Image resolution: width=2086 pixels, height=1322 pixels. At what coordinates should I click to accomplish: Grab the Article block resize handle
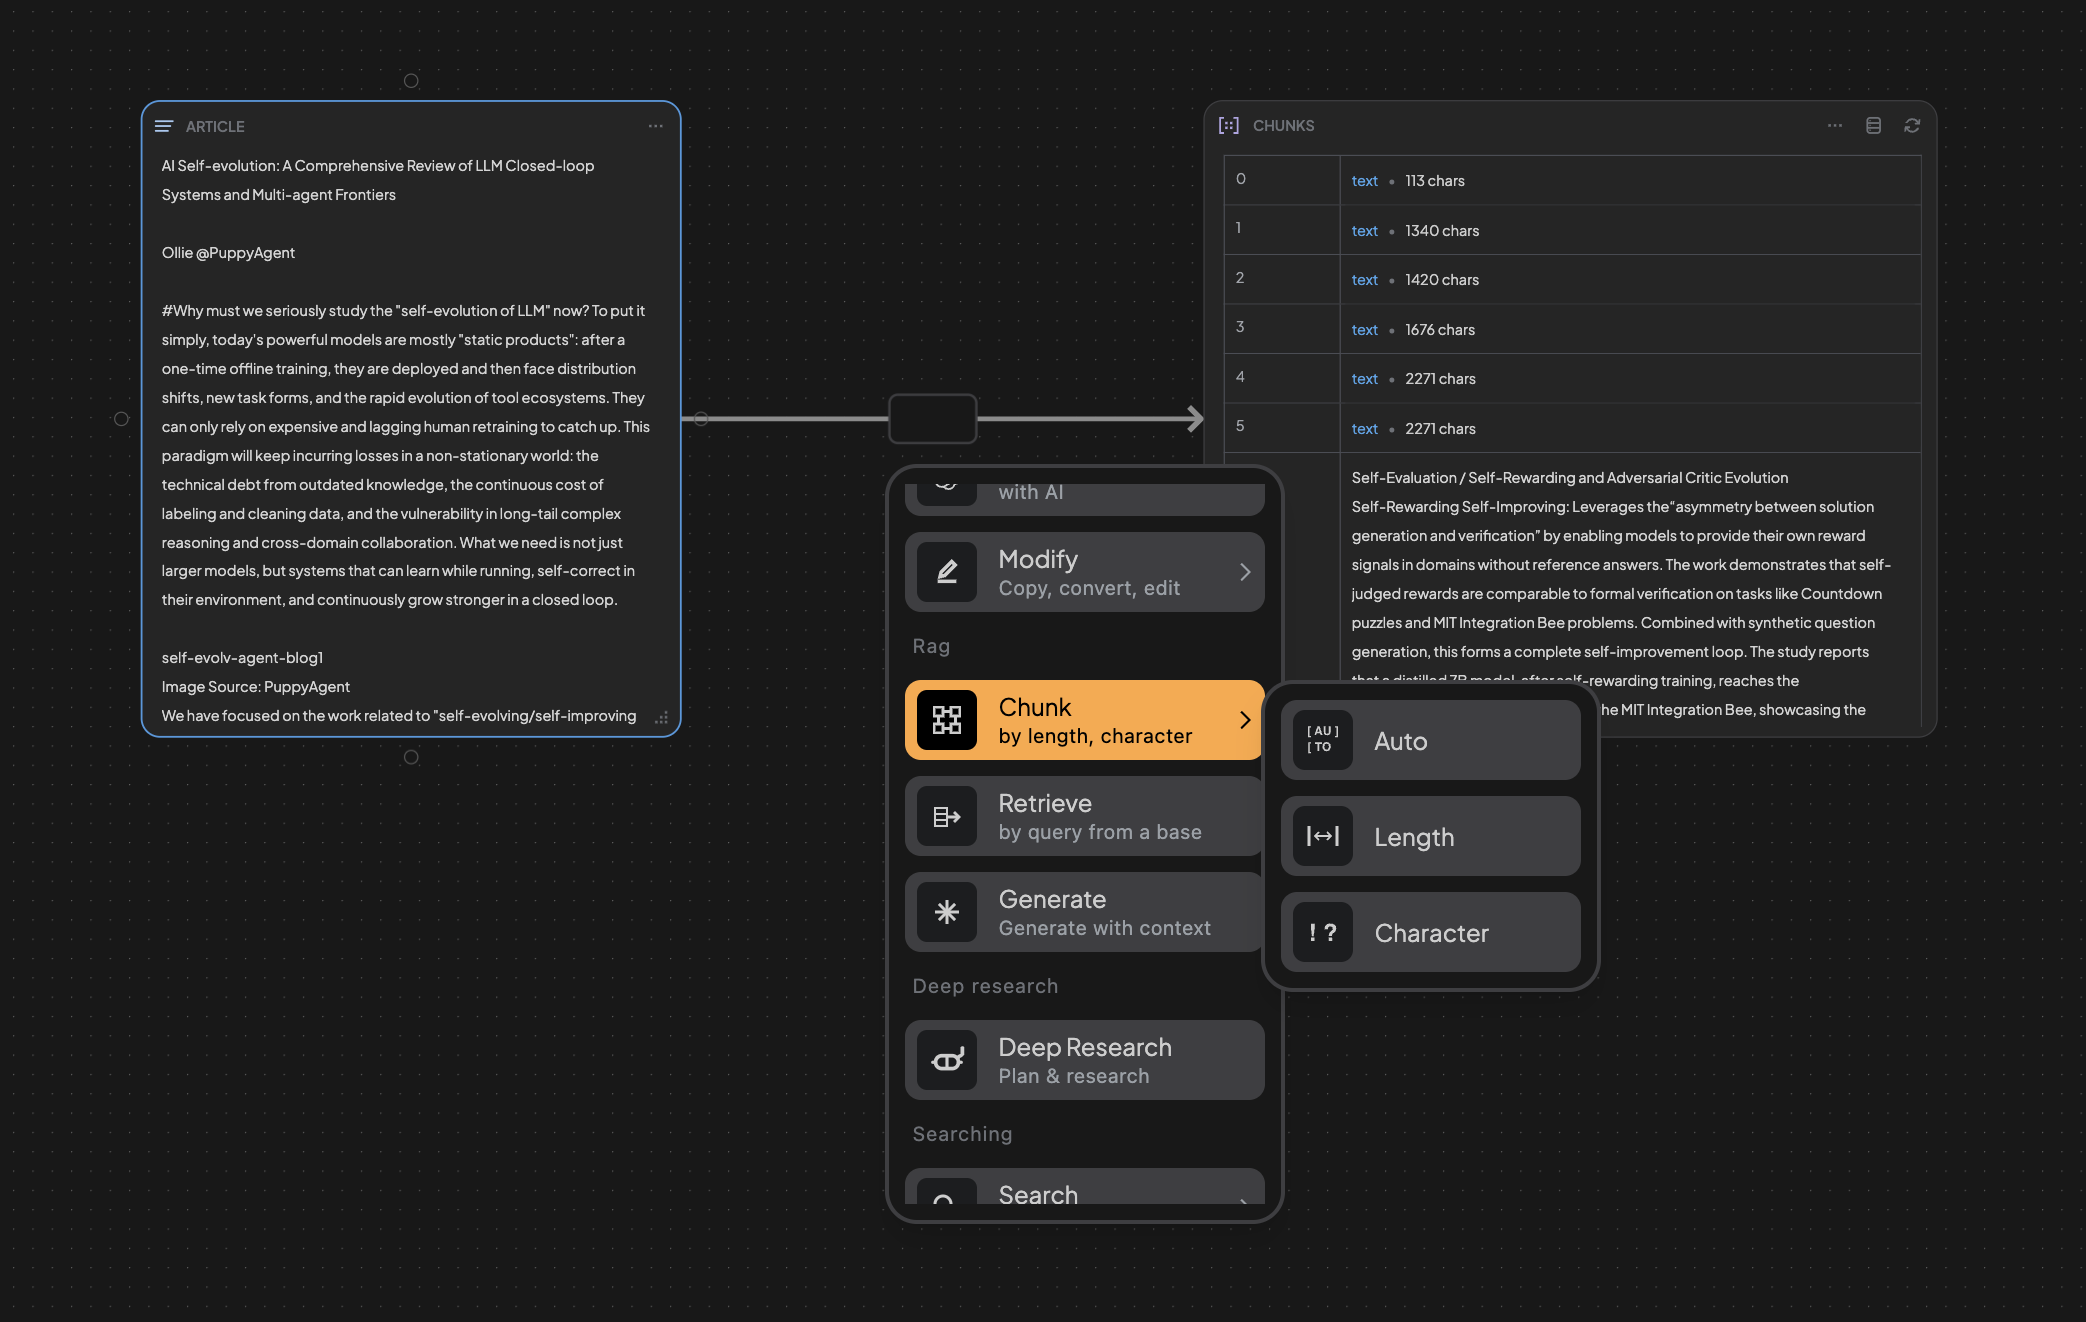pos(661,717)
